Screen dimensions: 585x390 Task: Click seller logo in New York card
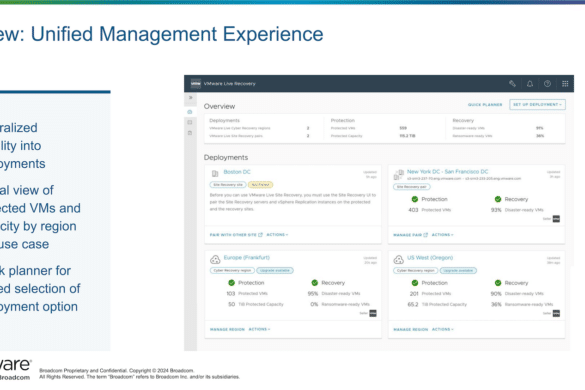coord(556,219)
